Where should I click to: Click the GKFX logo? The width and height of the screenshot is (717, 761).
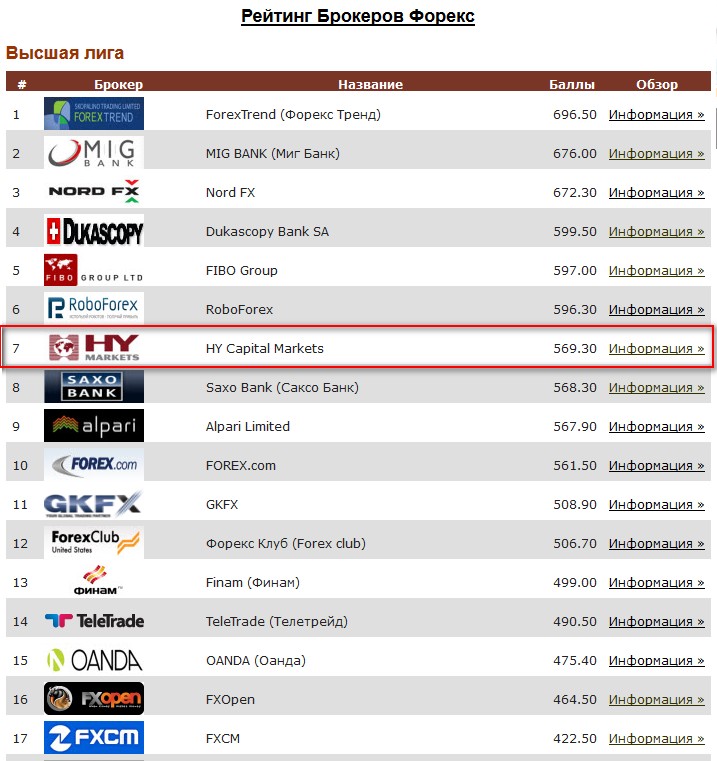tap(94, 503)
